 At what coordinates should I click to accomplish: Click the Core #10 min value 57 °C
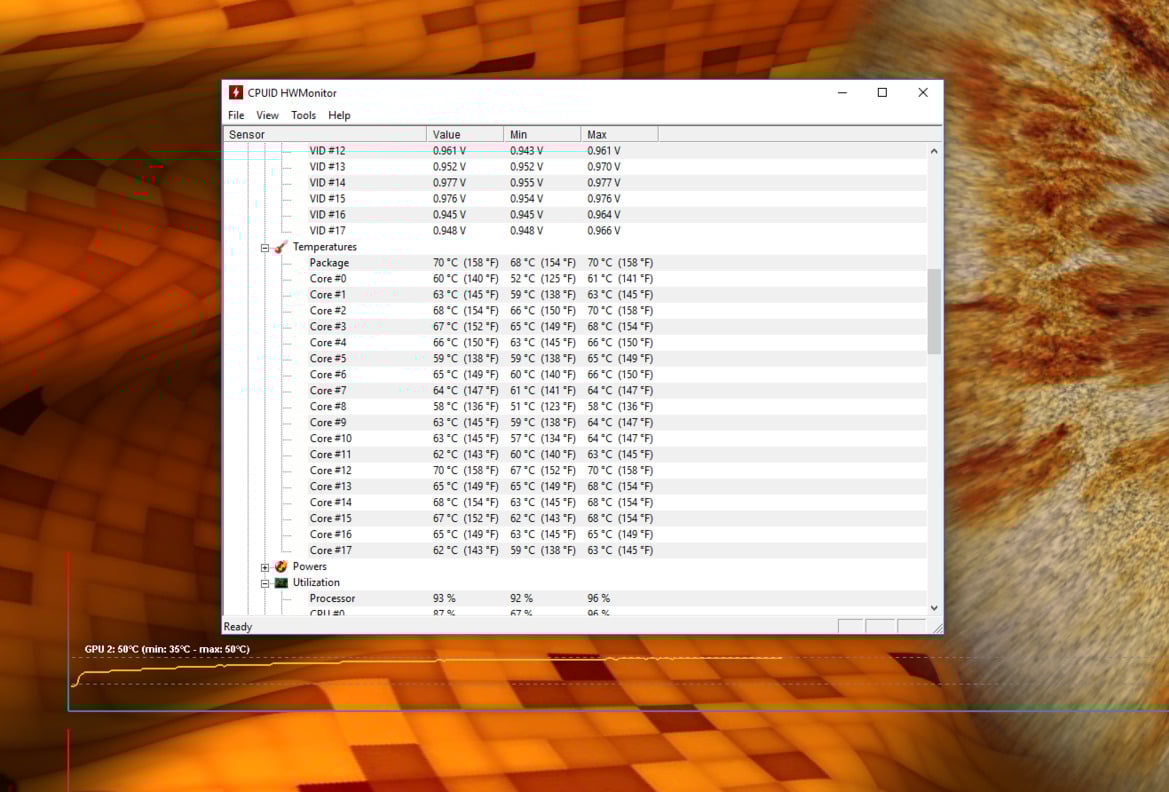543,439
